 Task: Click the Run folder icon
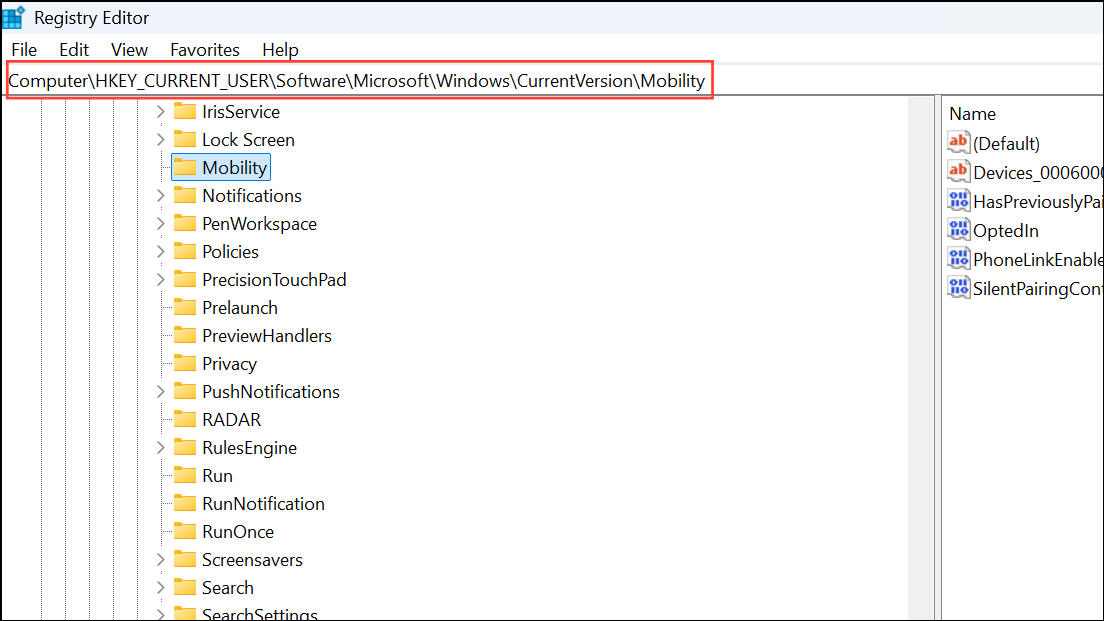pos(184,476)
